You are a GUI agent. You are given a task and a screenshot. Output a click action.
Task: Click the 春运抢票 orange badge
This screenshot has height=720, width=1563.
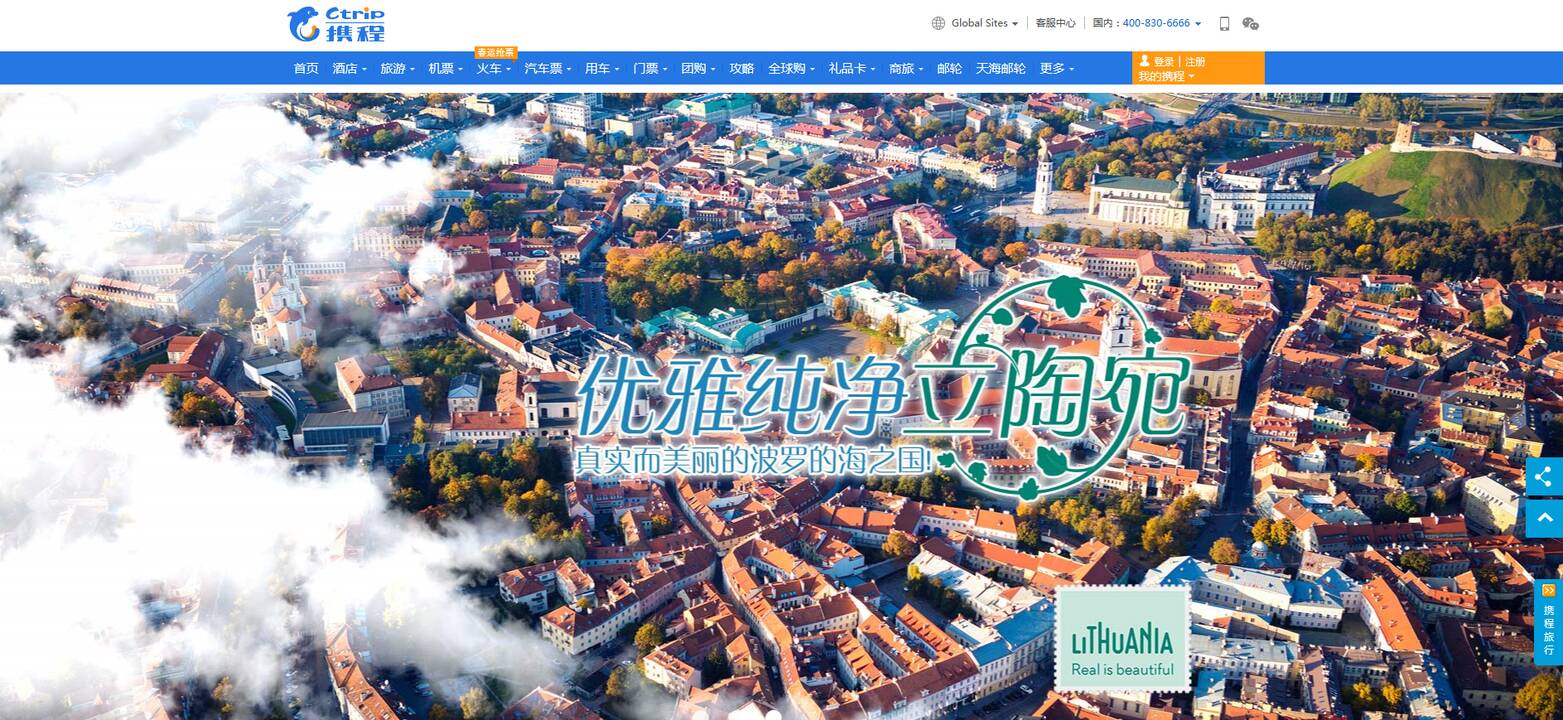pos(496,53)
